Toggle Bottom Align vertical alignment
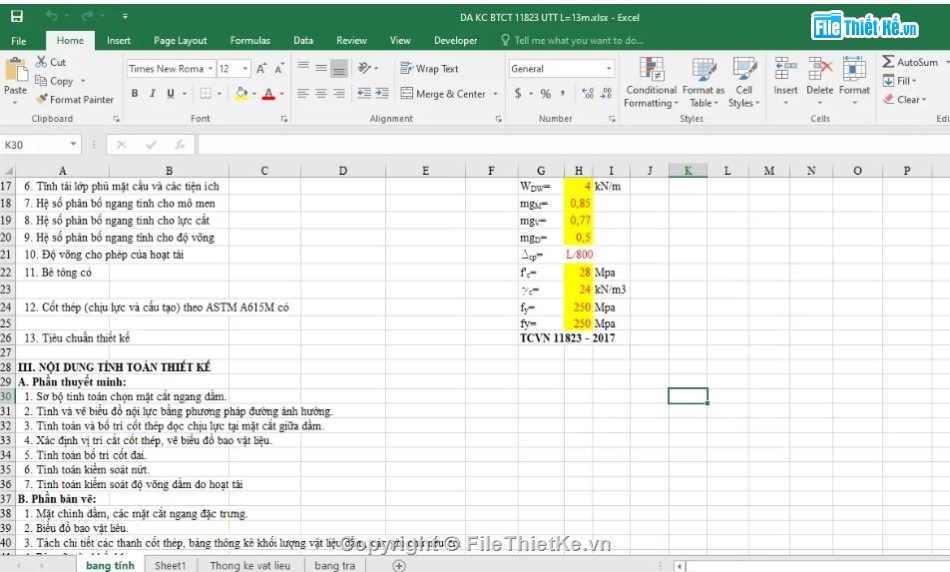The image size is (950, 572). 339,68
